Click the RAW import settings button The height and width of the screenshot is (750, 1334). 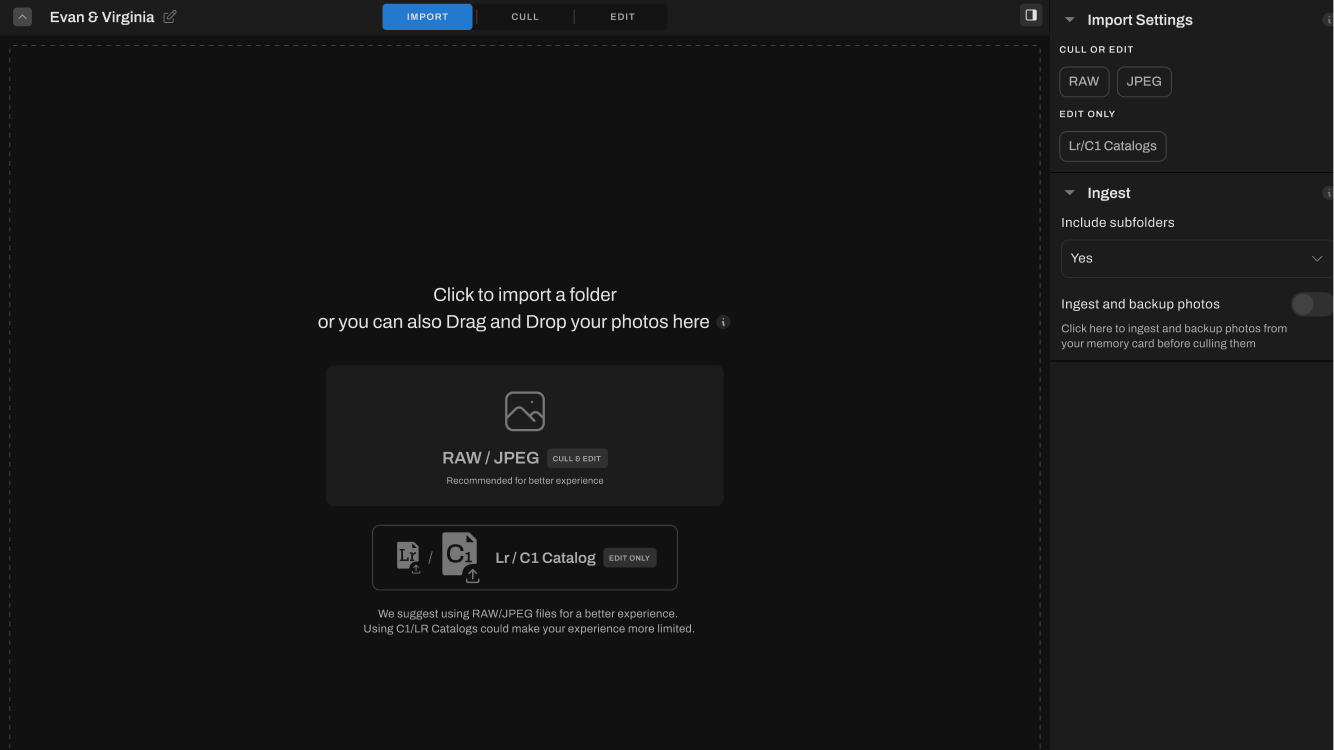(1083, 82)
